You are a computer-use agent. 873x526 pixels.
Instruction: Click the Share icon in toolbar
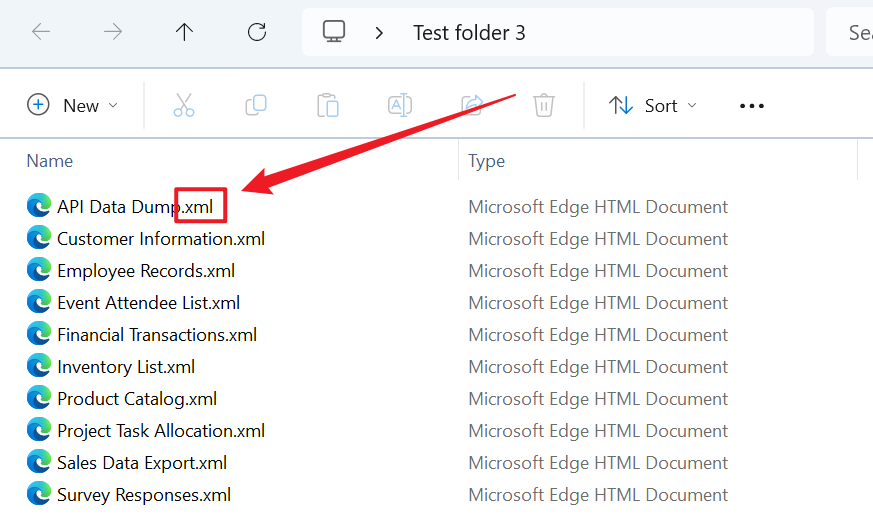[472, 105]
